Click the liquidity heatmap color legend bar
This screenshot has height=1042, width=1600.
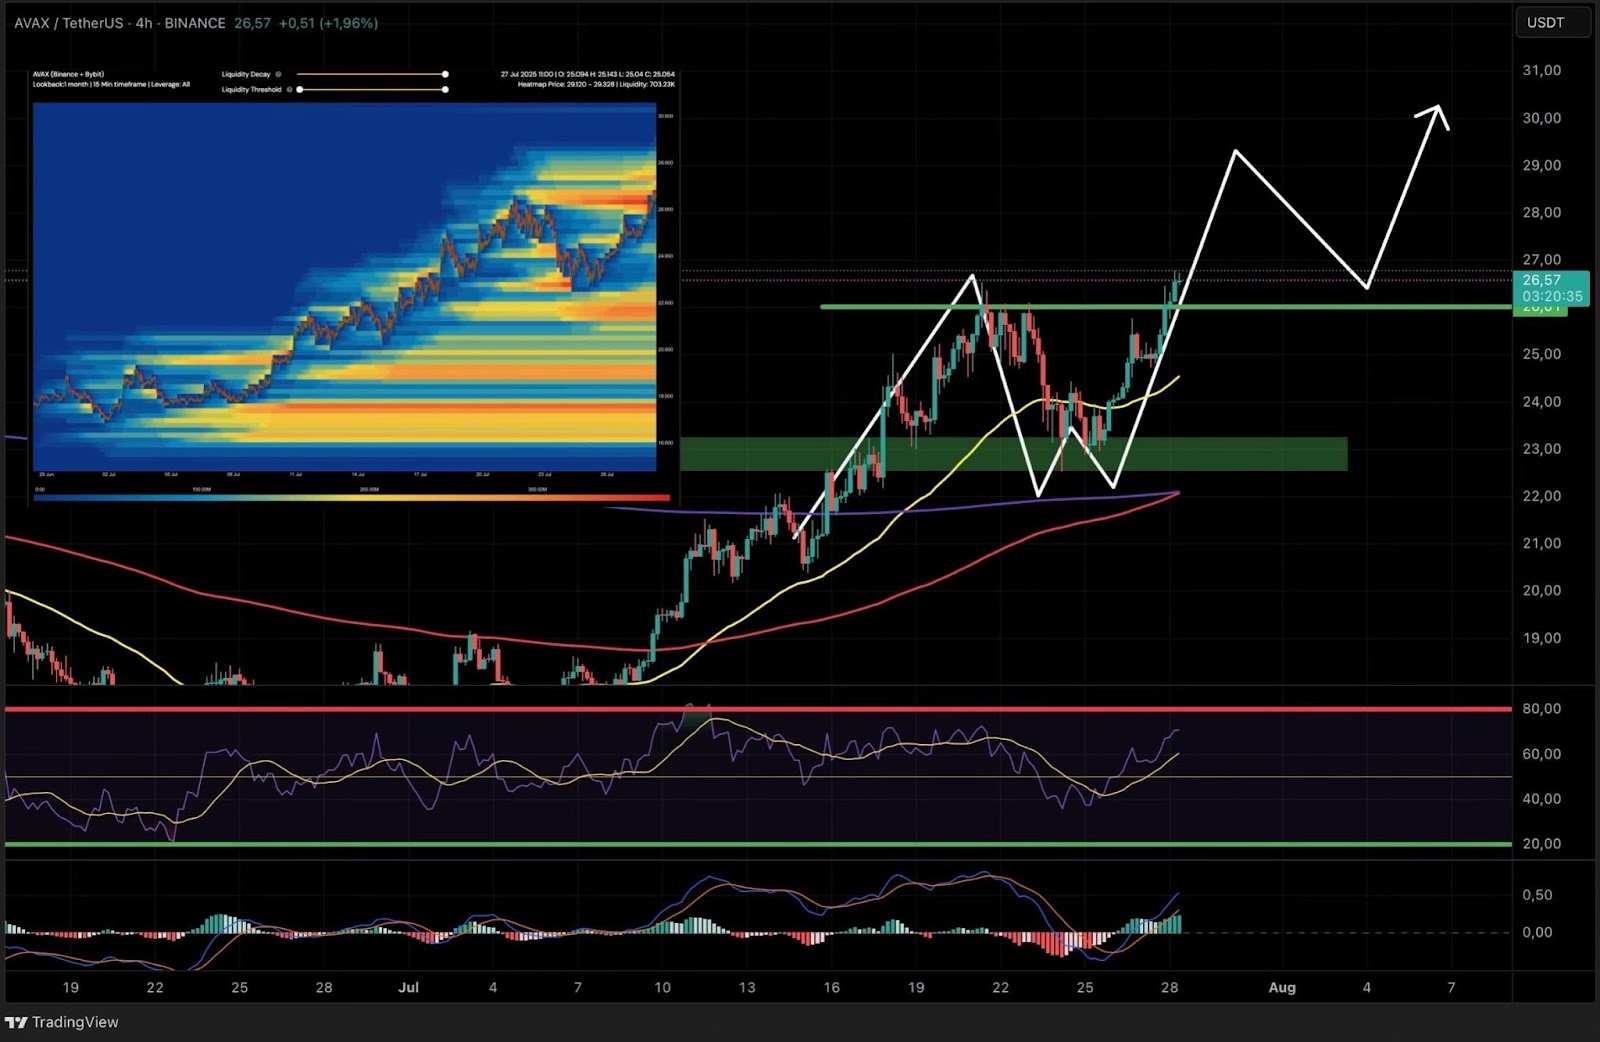click(x=350, y=497)
